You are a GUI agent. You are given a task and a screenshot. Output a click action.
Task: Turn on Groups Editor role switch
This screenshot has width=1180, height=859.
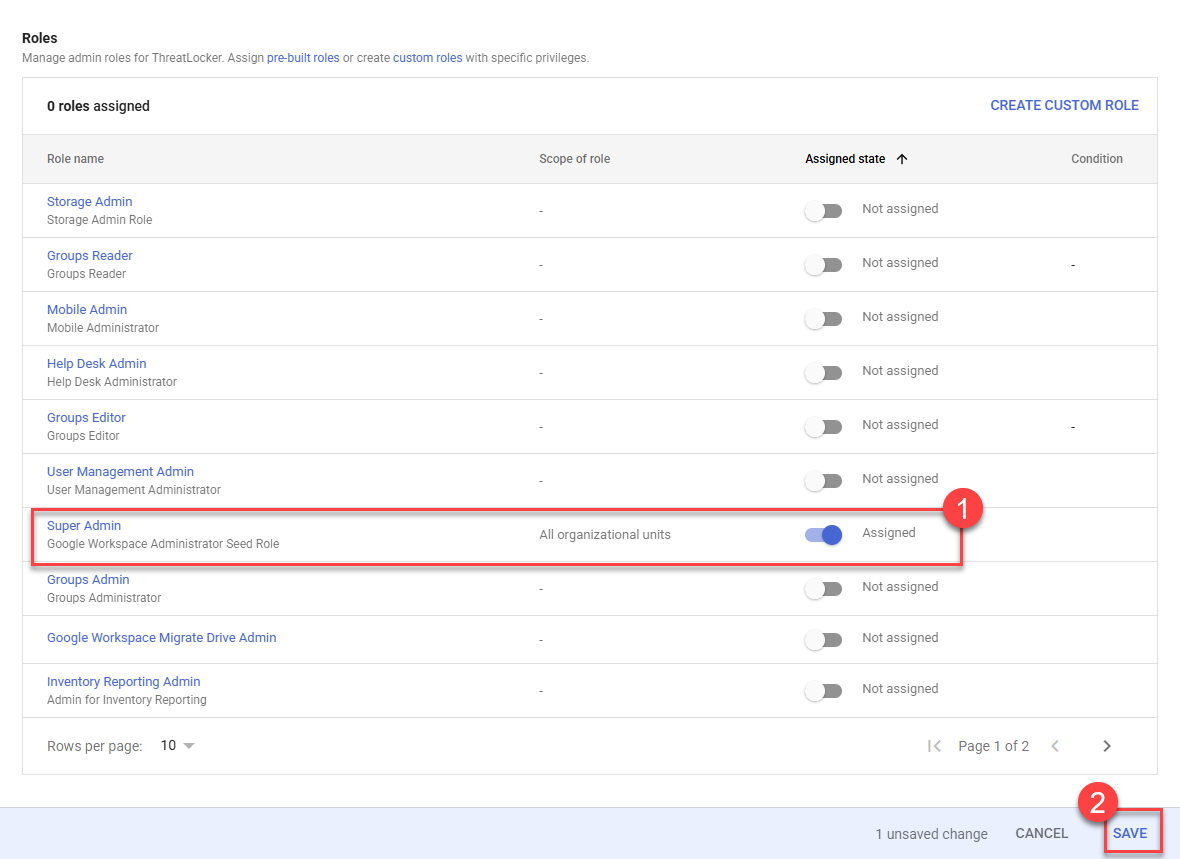(x=823, y=427)
